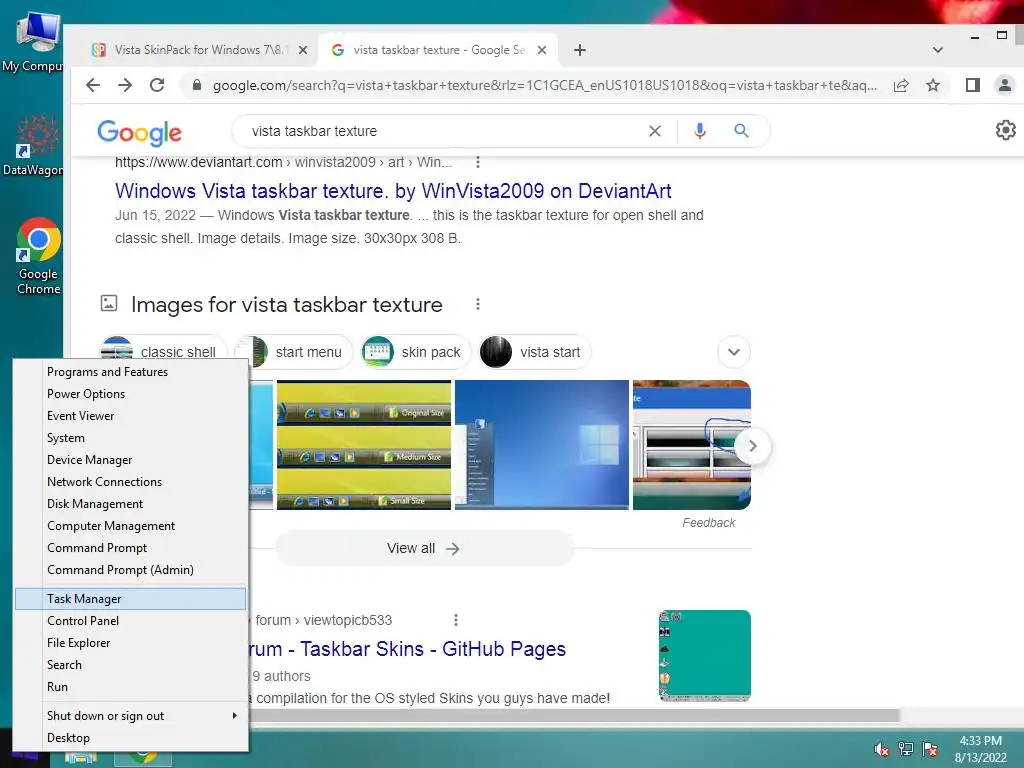Open Windows Vista taskbar texture DeviantArt link

(393, 191)
